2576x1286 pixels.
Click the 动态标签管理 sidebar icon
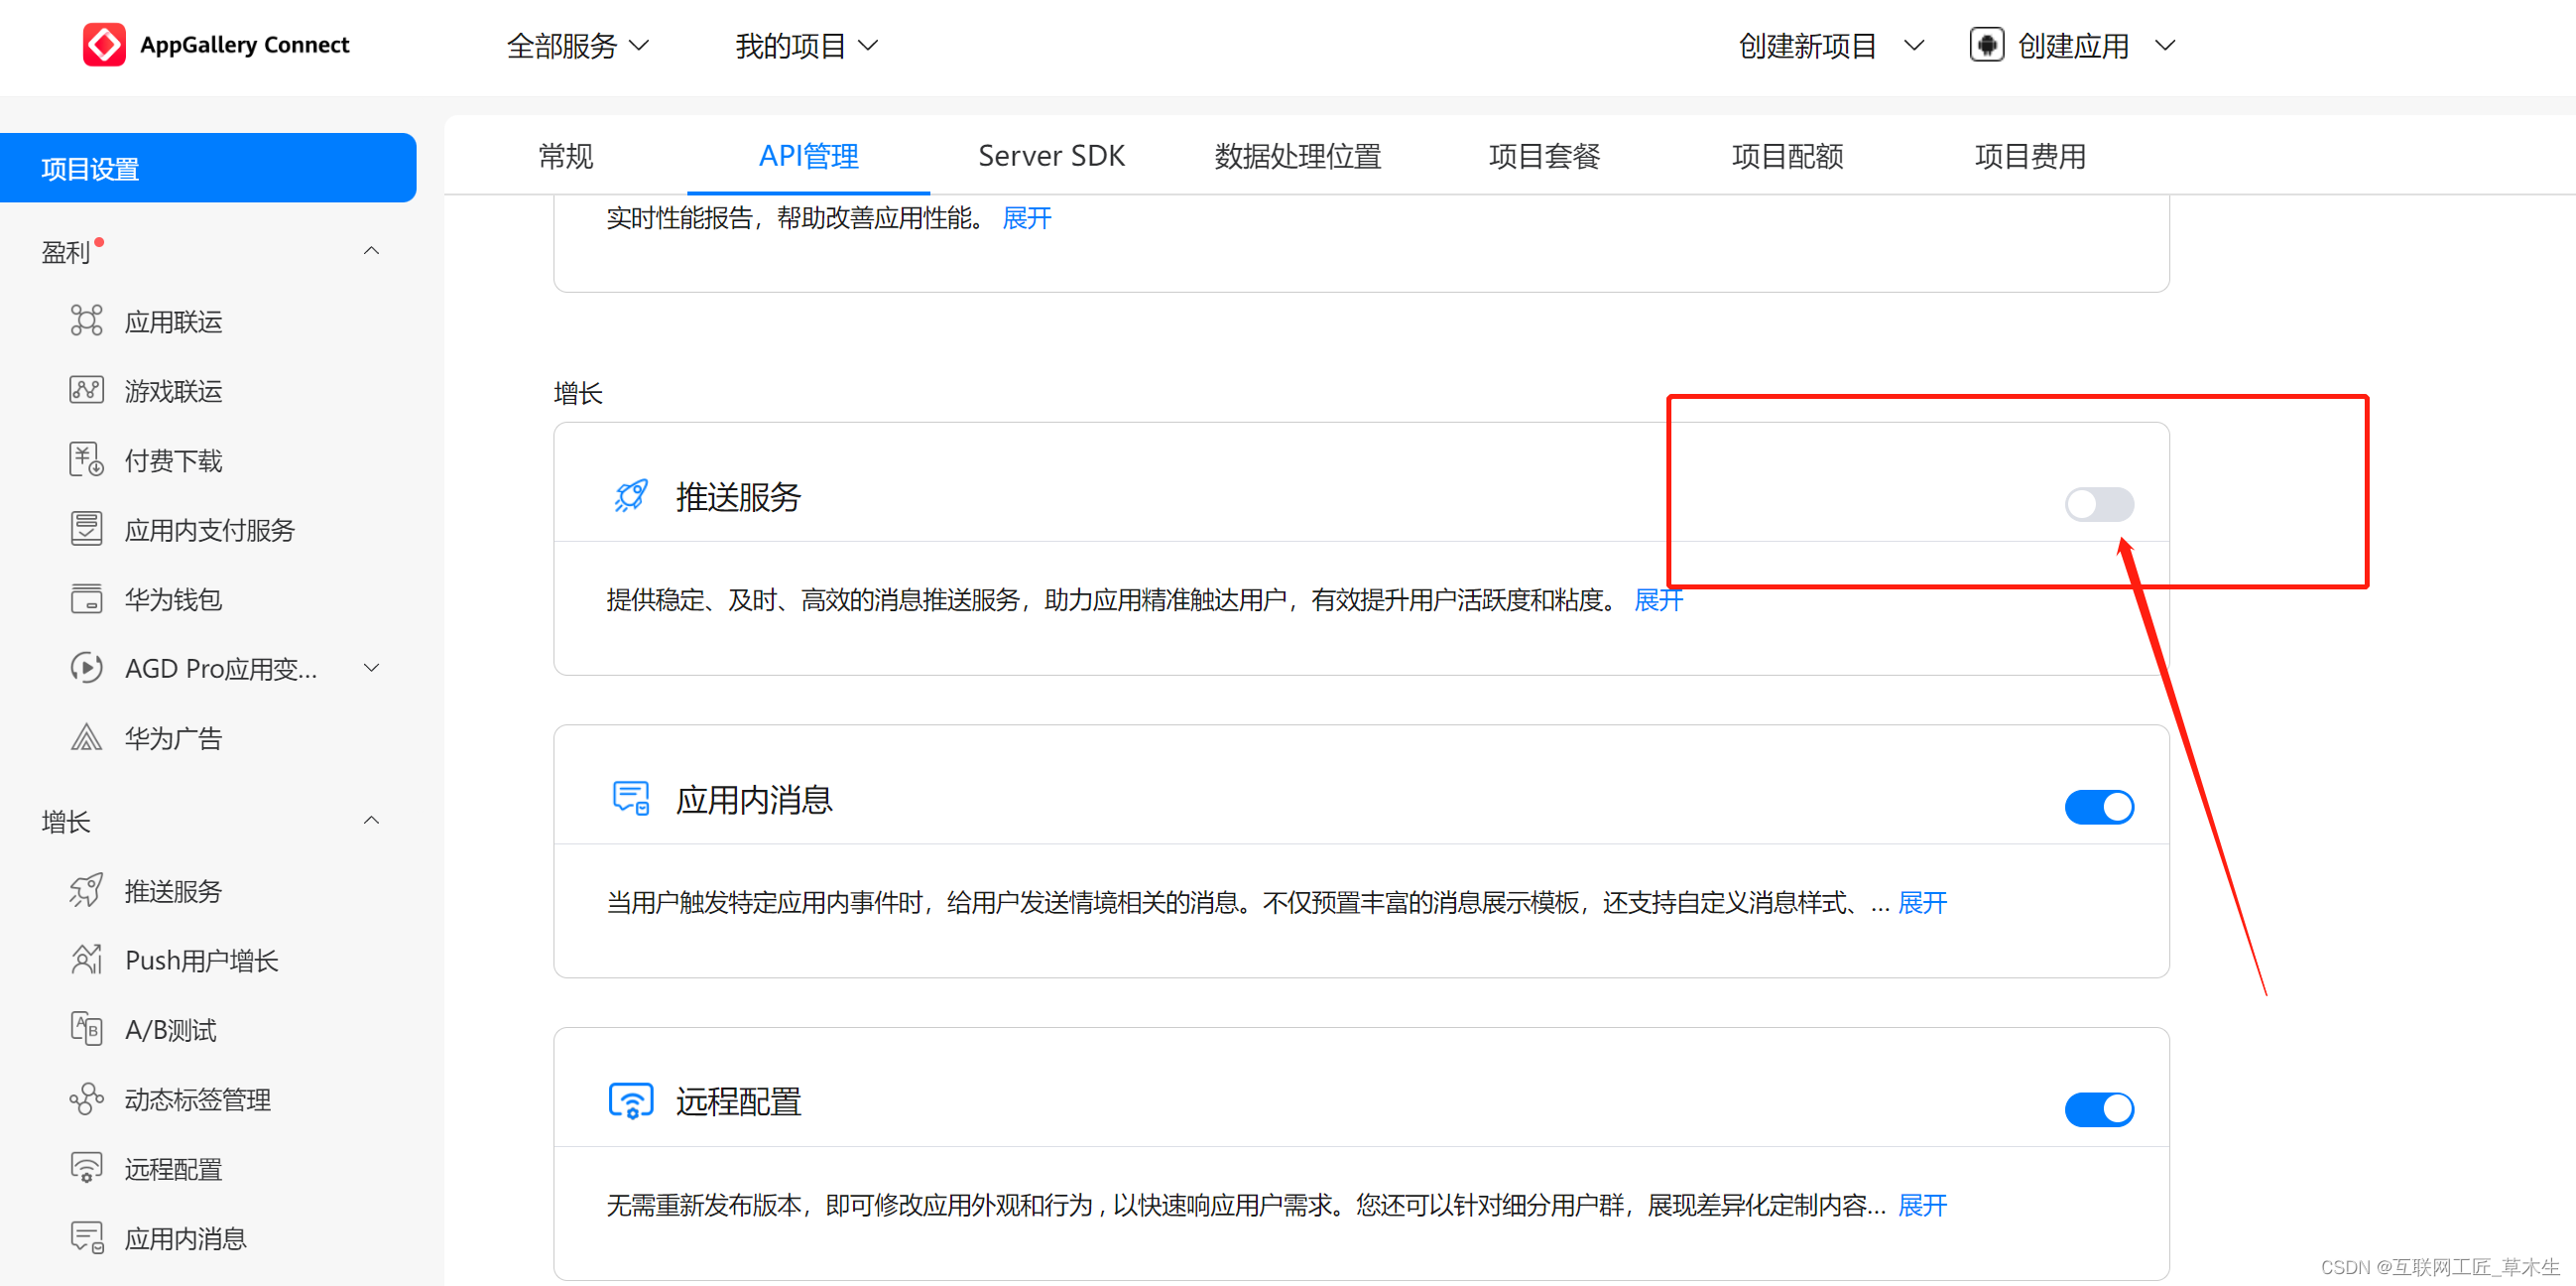(x=87, y=1098)
